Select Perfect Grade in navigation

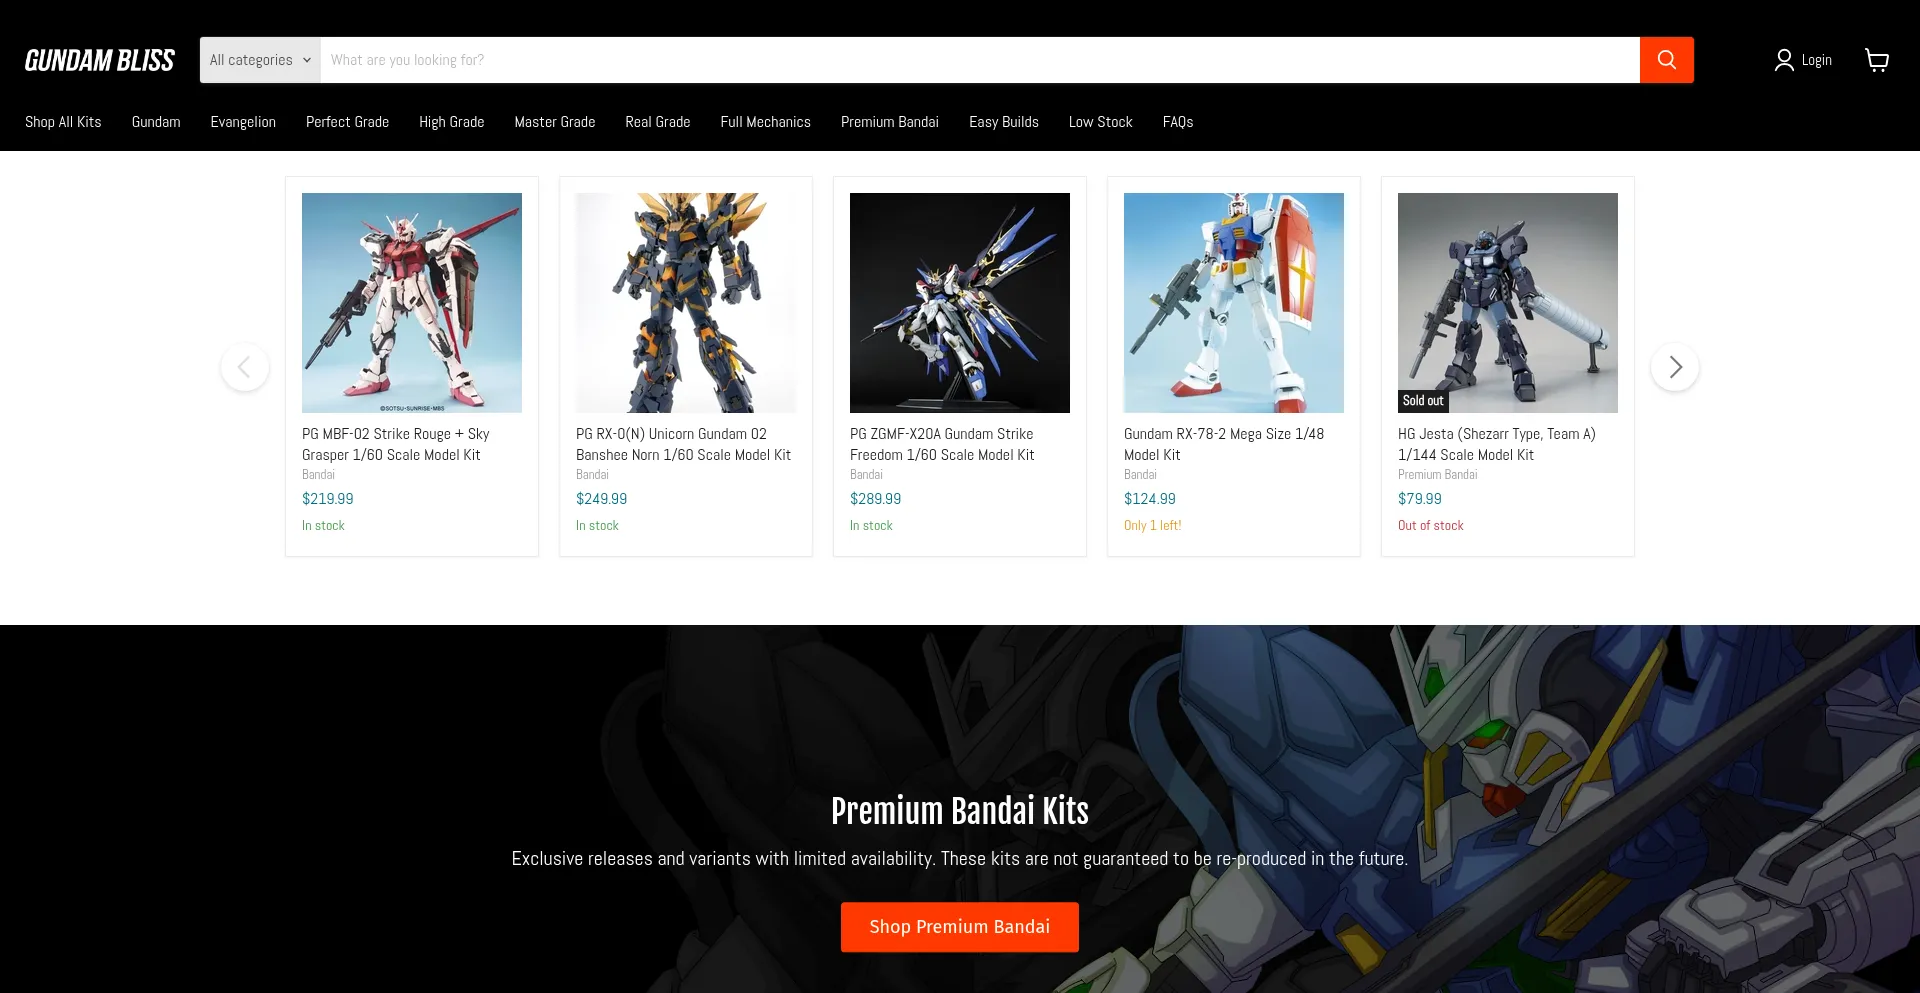pyautogui.click(x=347, y=122)
